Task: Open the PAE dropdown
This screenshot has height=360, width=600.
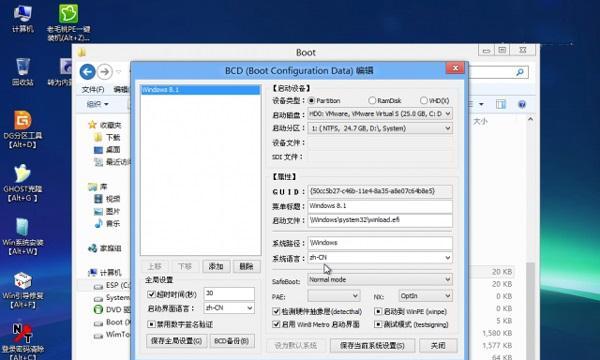Action: tap(334, 296)
